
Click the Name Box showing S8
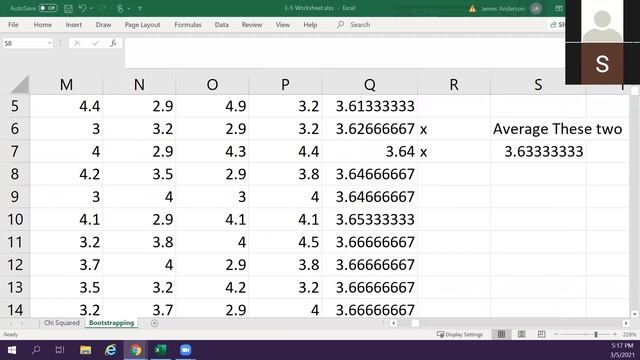point(24,43)
